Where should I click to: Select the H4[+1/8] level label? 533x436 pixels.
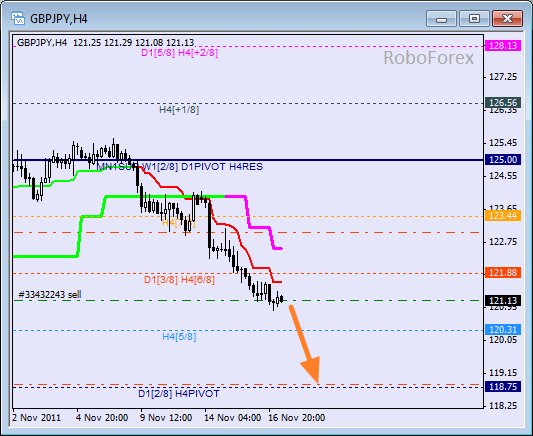pos(179,109)
